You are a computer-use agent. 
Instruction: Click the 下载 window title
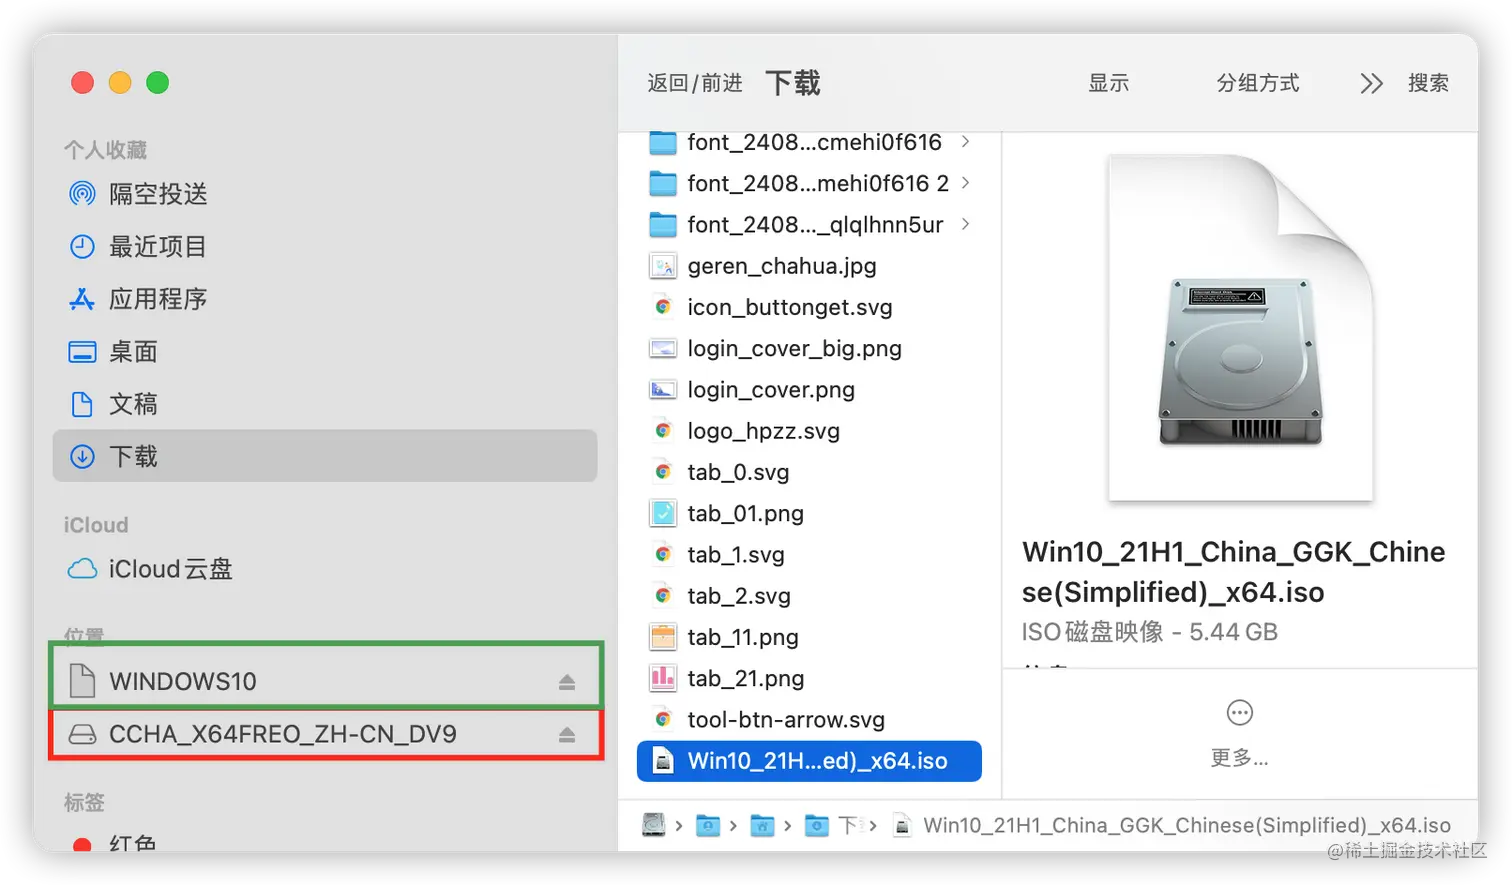[x=793, y=83]
